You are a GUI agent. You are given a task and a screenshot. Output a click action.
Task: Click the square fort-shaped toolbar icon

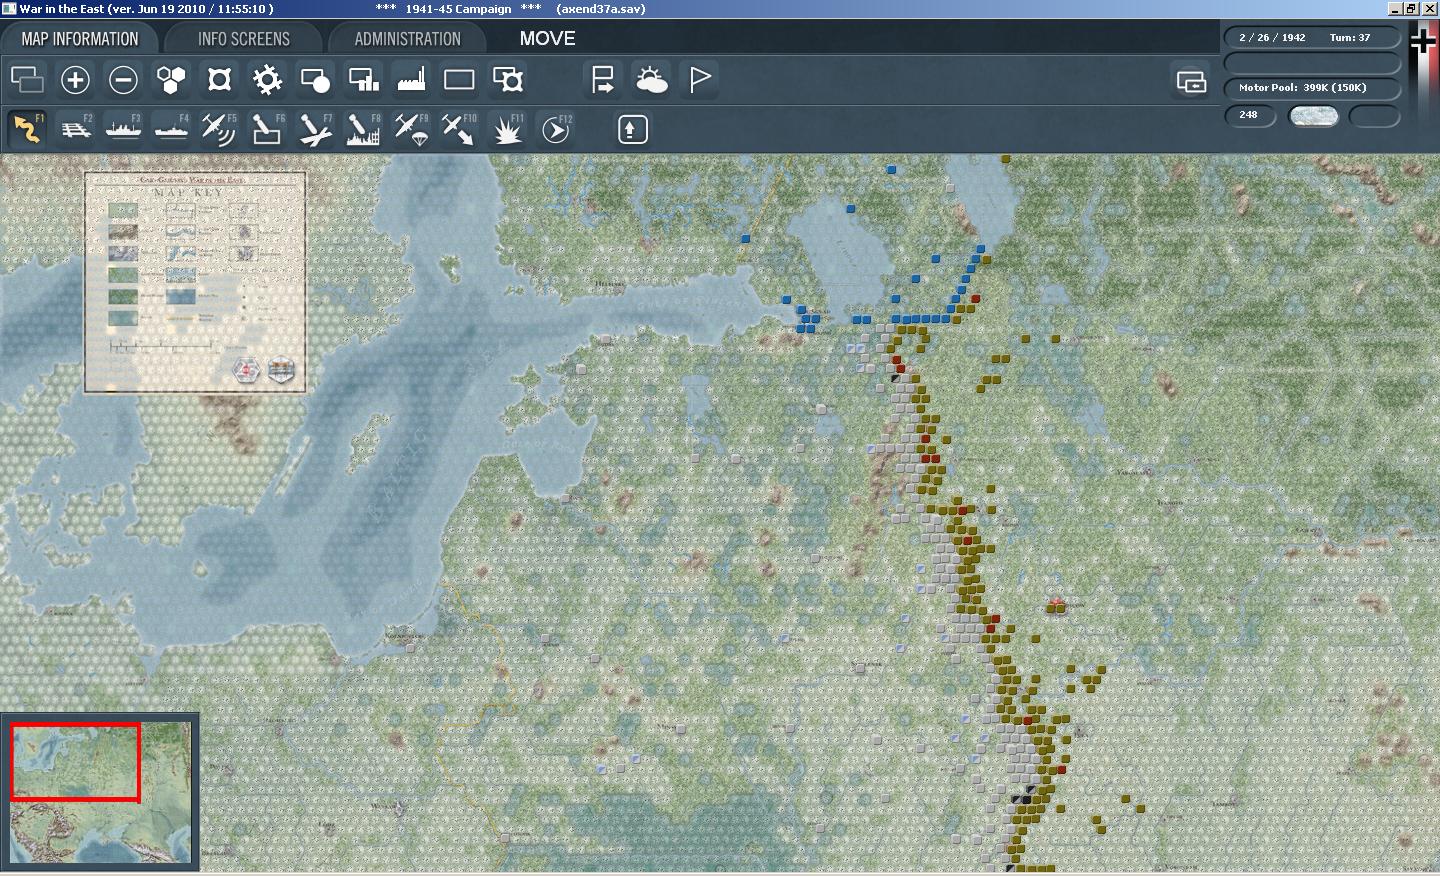click(x=219, y=79)
